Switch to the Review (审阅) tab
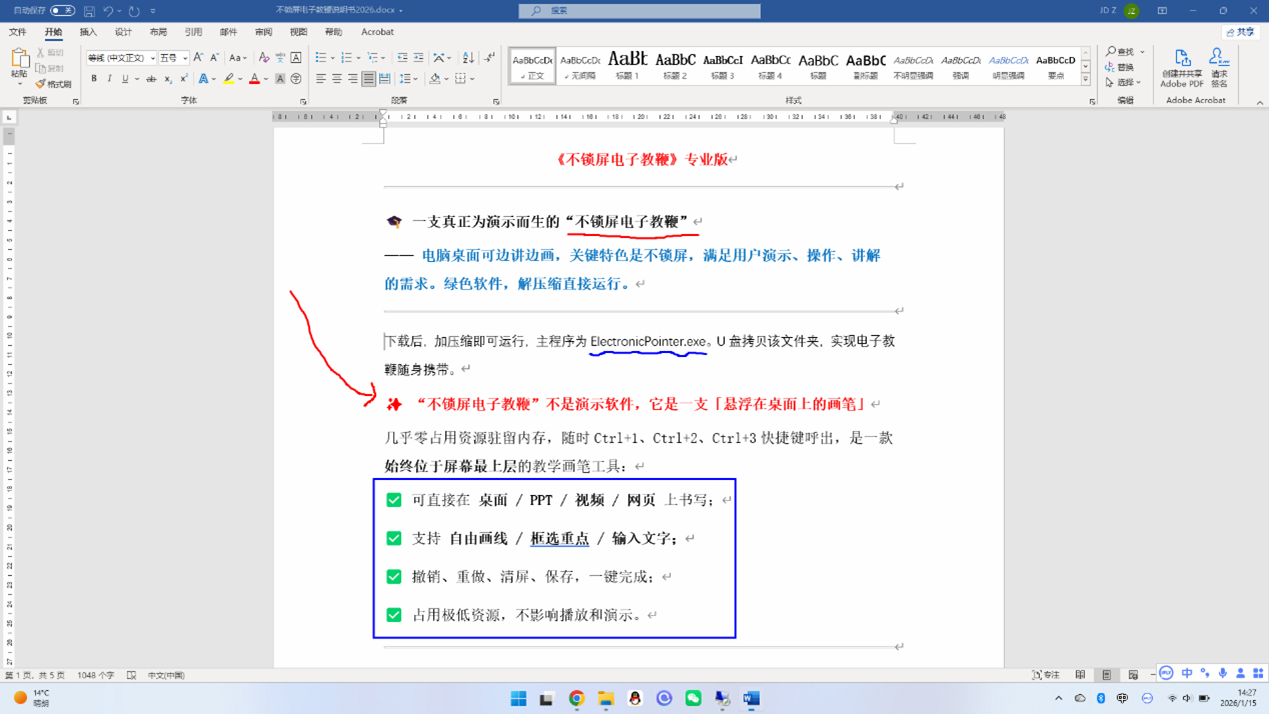Screen dimensions: 1269x714 [x=263, y=32]
